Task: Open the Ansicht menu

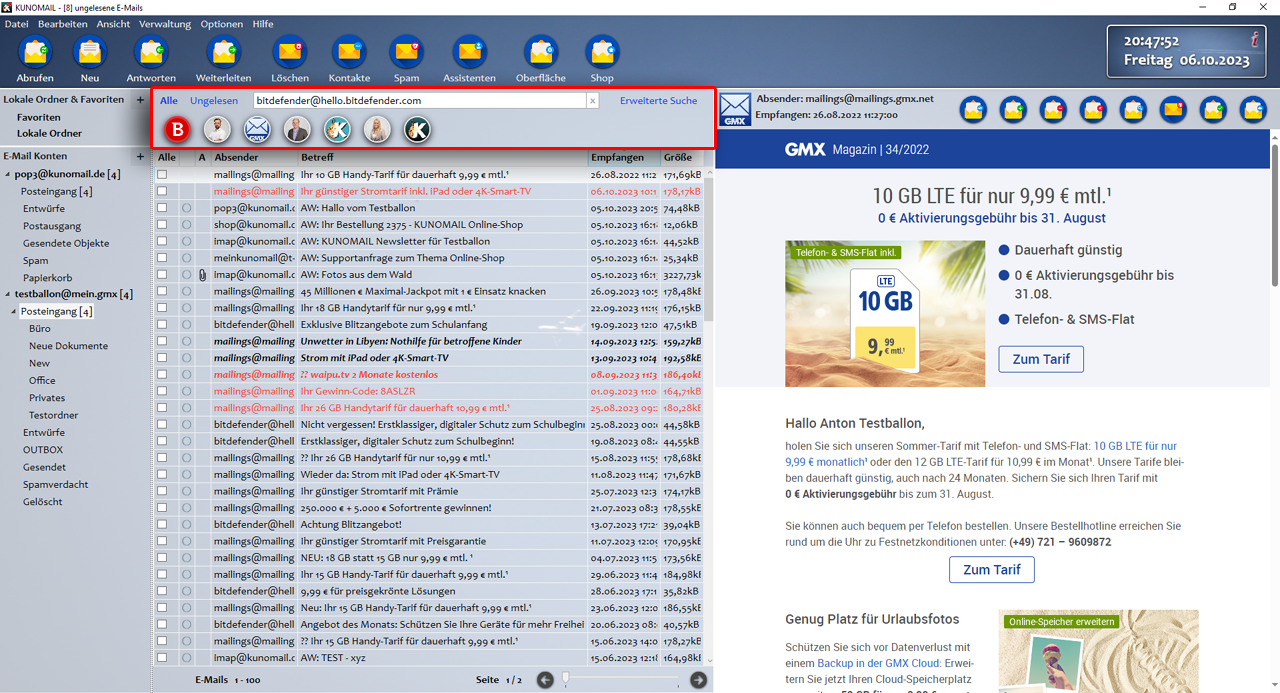Action: point(113,24)
